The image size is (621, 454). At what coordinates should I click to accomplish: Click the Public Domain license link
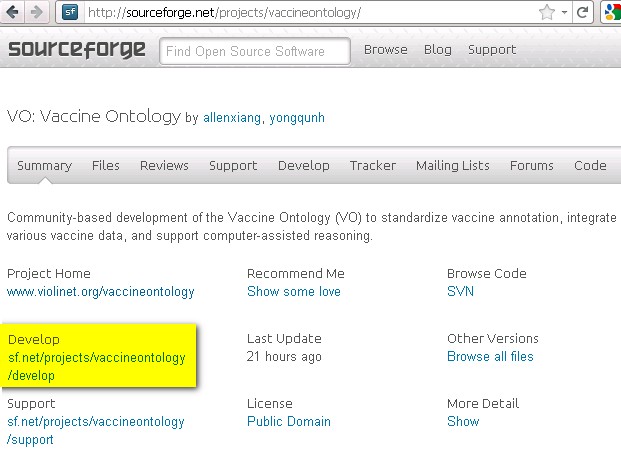click(289, 422)
